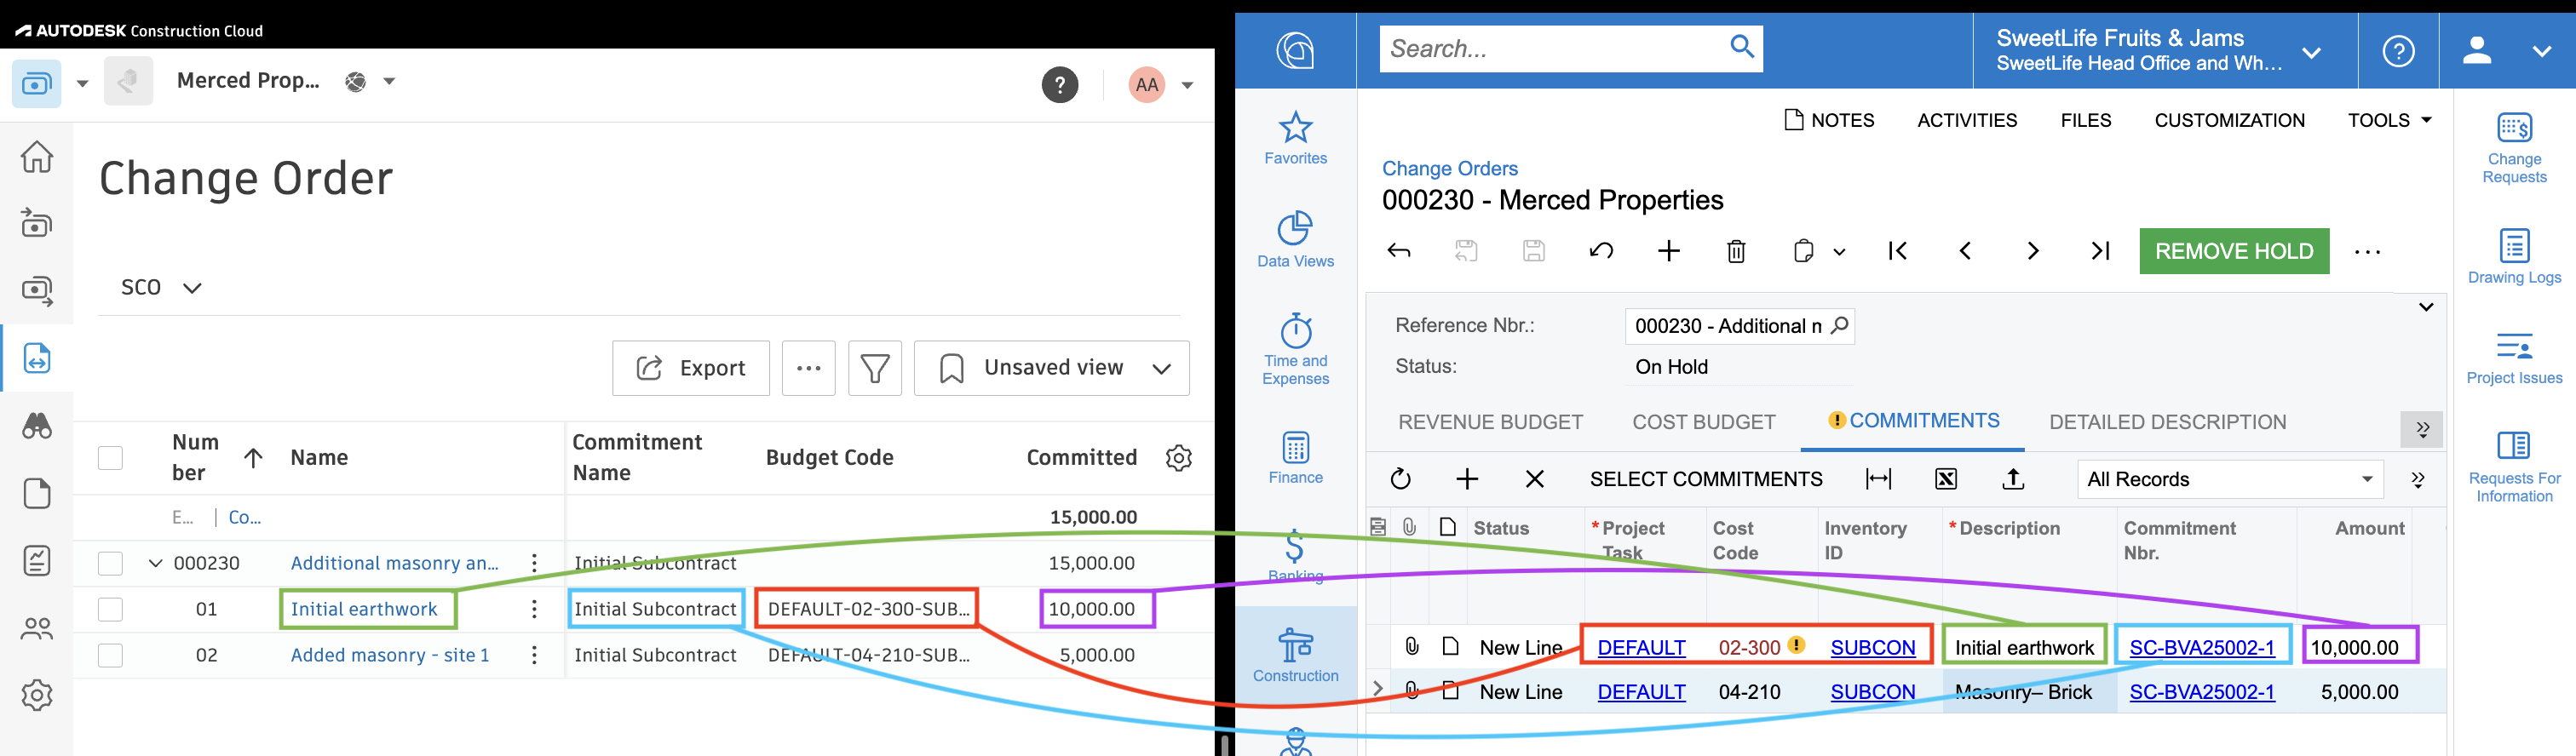Go to last record arrow
Viewport: 2576px width, 756px height.
(x=2100, y=251)
